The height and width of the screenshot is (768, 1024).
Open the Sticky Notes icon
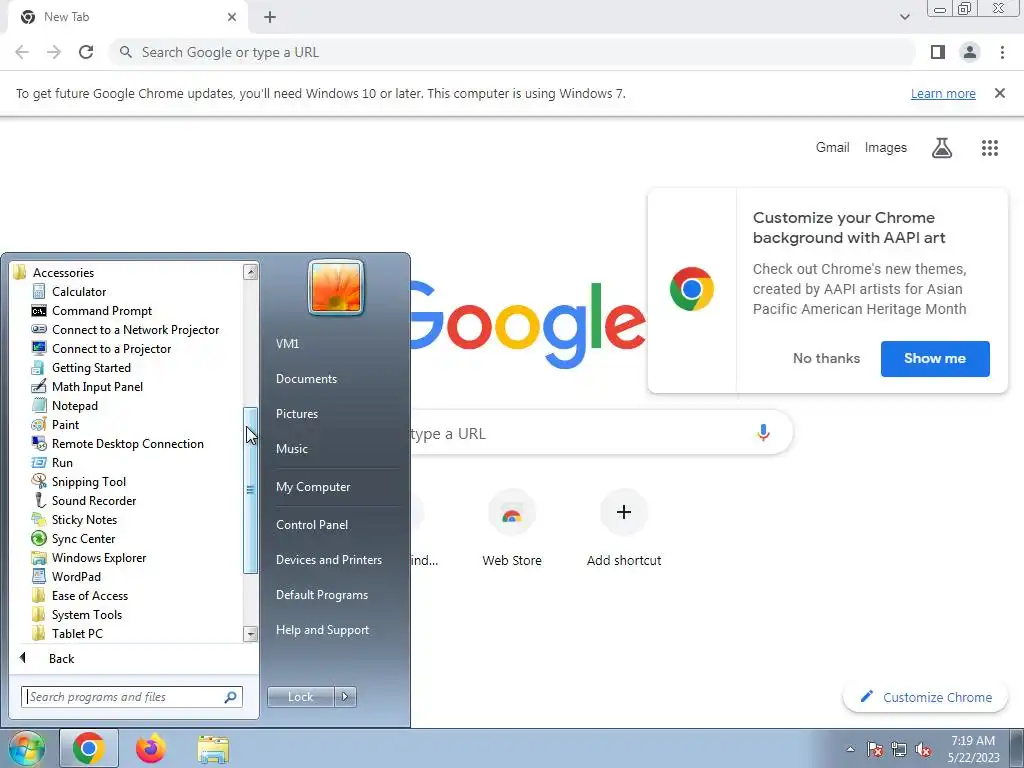[39, 520]
